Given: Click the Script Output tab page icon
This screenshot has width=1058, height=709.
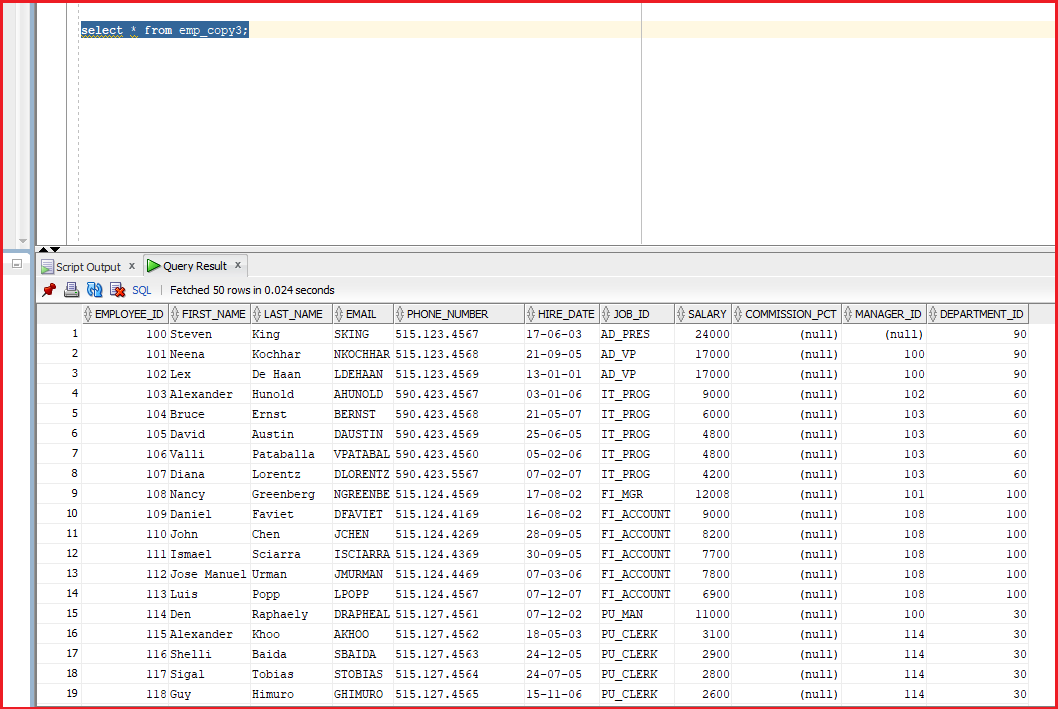Looking at the screenshot, I should click(x=47, y=267).
